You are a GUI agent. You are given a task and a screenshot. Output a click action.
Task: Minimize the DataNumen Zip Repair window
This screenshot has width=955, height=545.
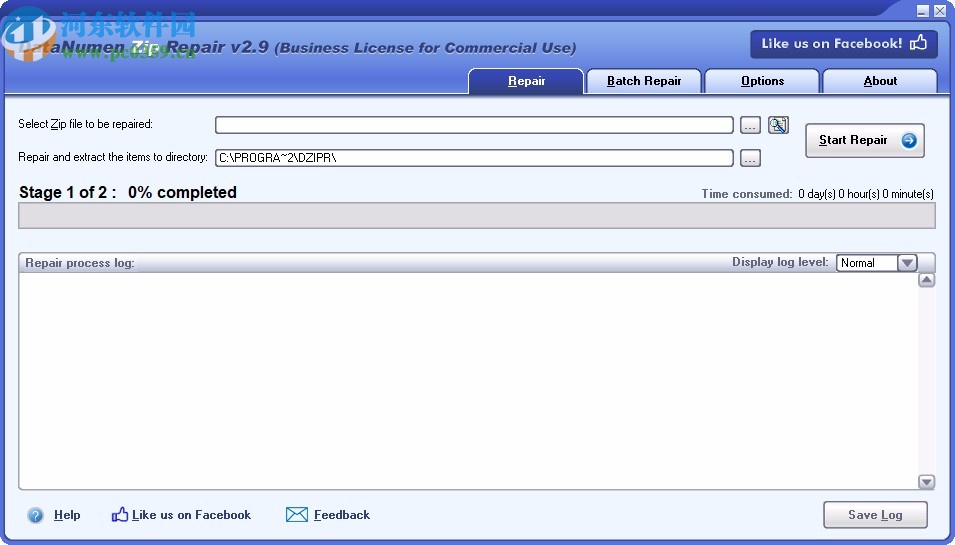click(923, 11)
